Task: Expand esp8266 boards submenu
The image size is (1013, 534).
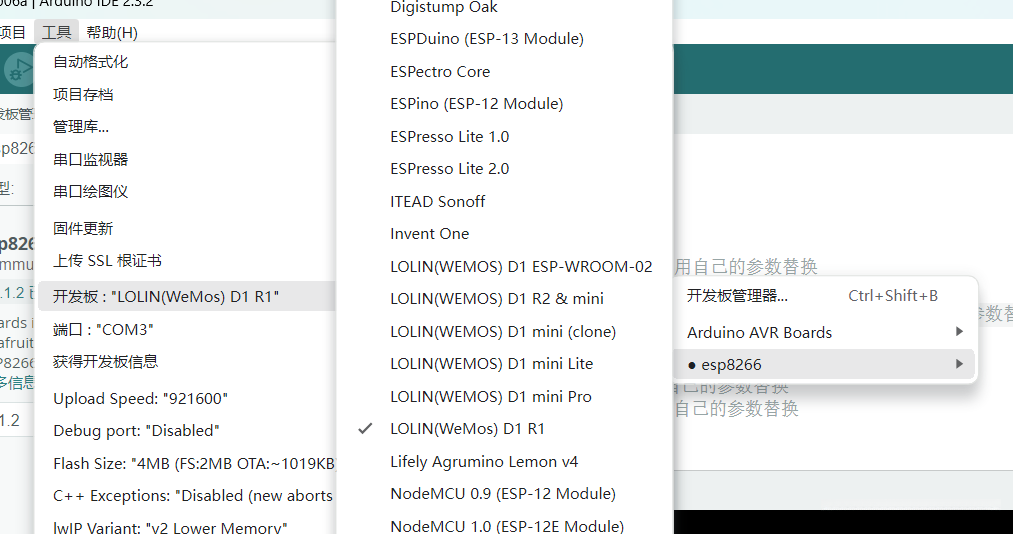Action: [x=824, y=365]
